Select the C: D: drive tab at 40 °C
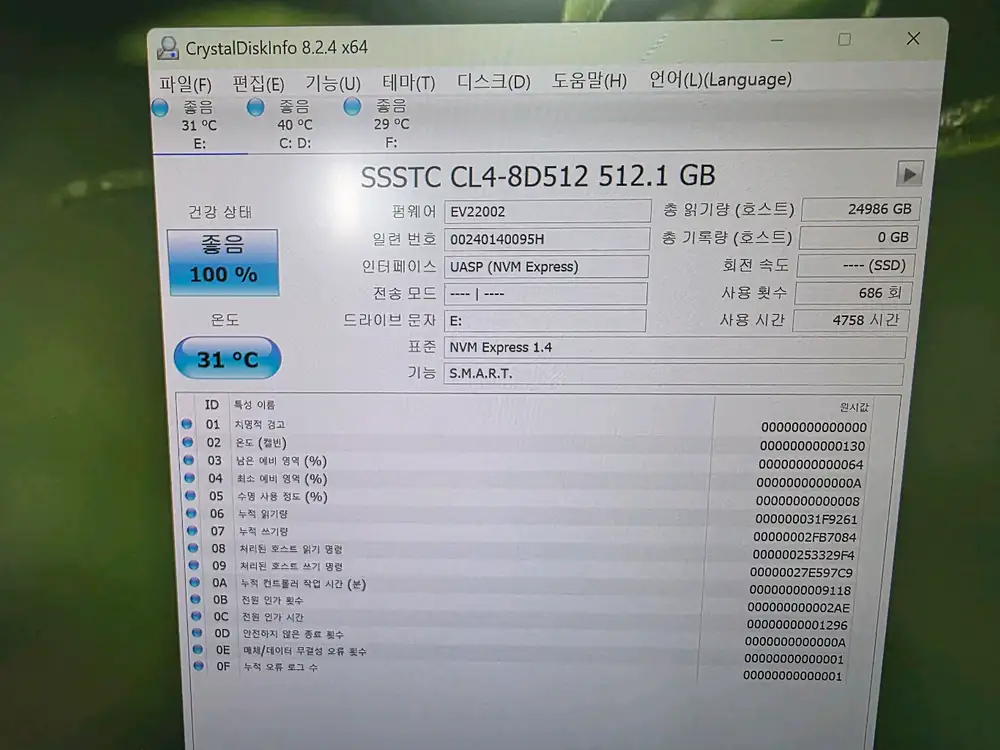 [x=295, y=124]
